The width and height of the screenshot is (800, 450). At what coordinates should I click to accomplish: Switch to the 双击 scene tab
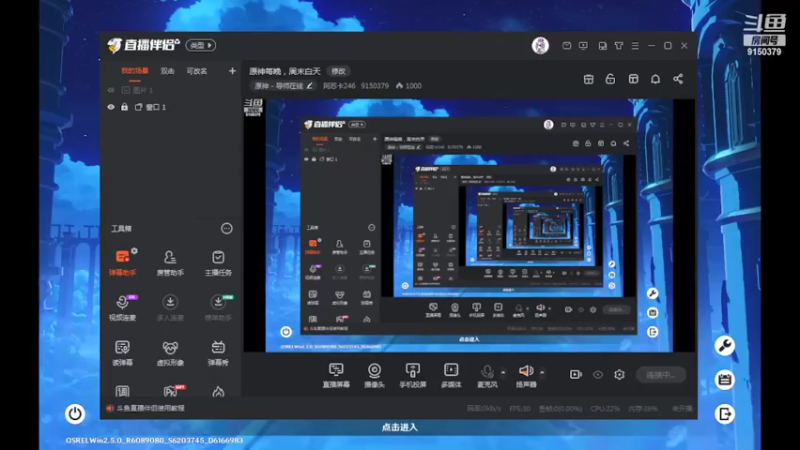click(167, 71)
